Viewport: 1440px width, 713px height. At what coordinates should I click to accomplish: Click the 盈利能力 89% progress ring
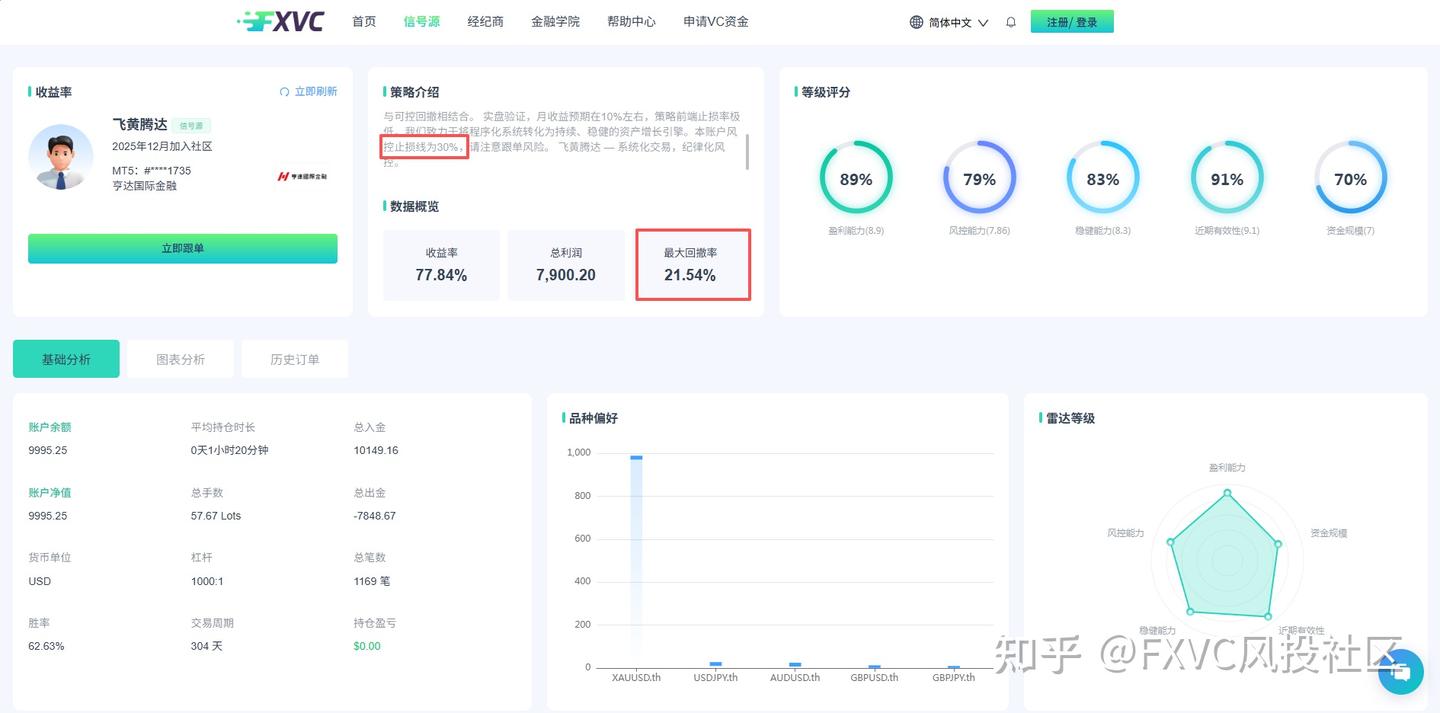pyautogui.click(x=856, y=179)
